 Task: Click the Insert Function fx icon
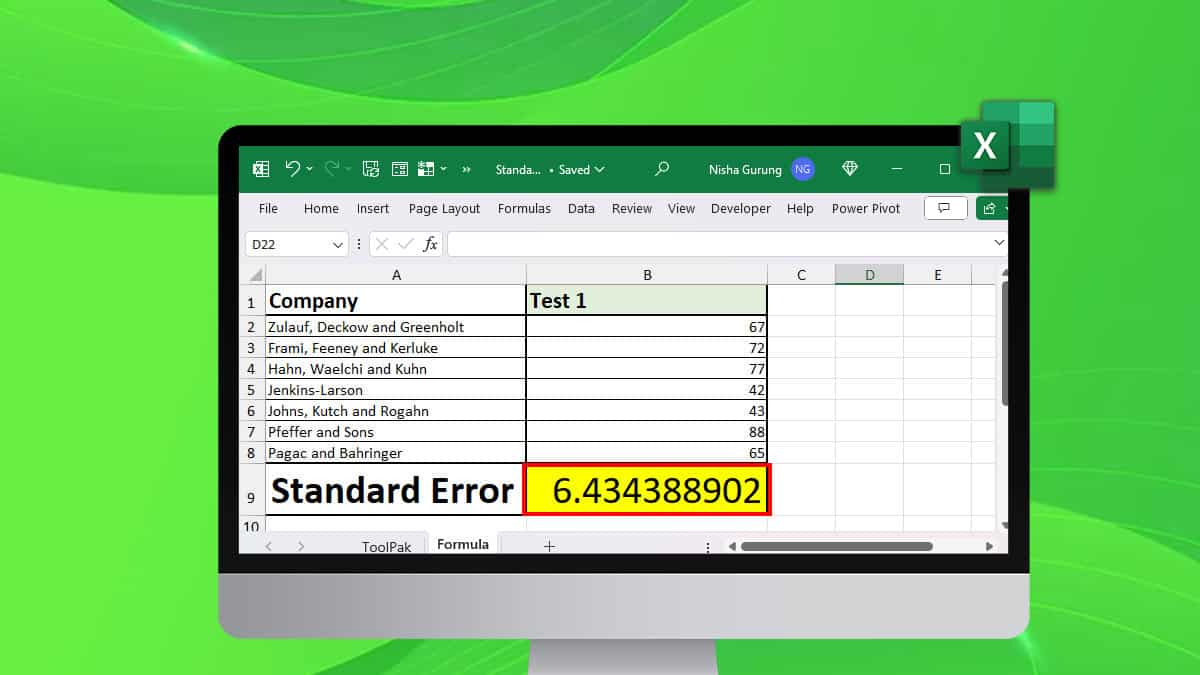(x=430, y=243)
